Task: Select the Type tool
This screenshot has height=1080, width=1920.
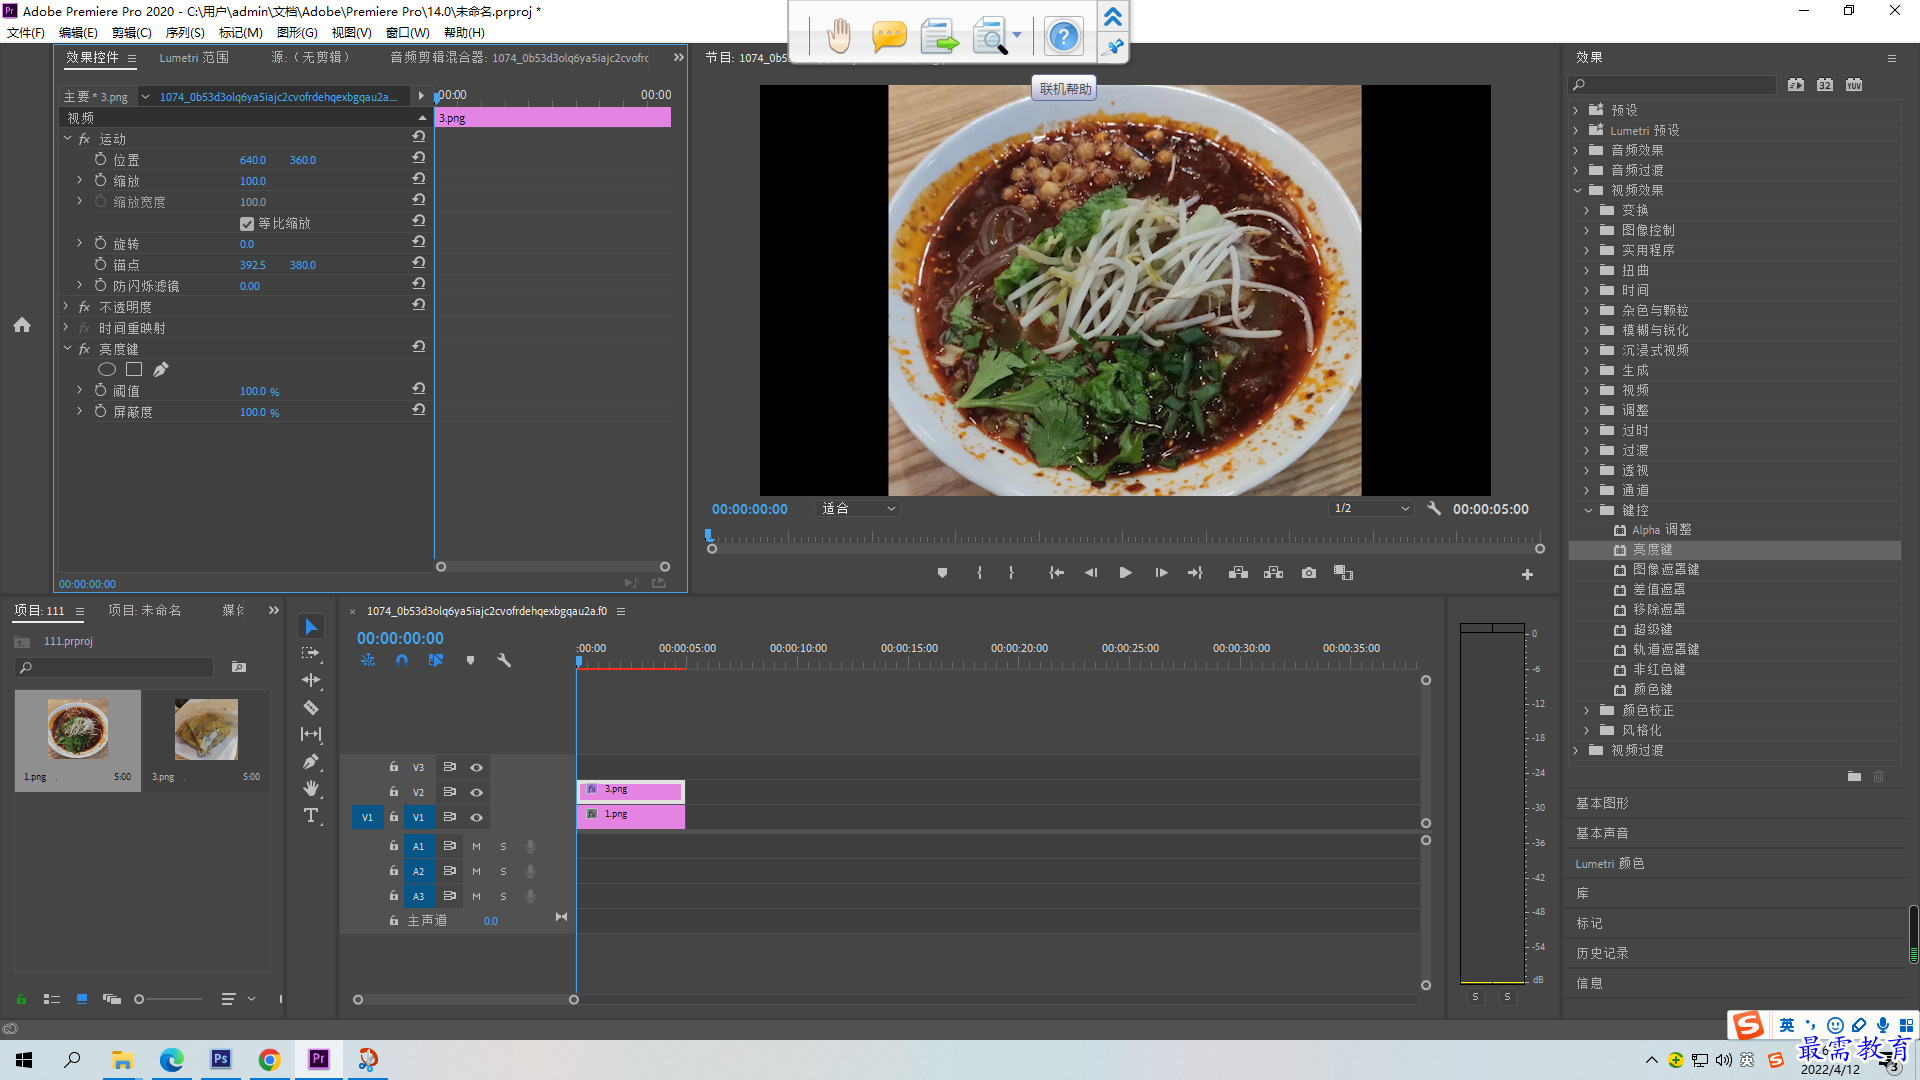Action: 311,815
